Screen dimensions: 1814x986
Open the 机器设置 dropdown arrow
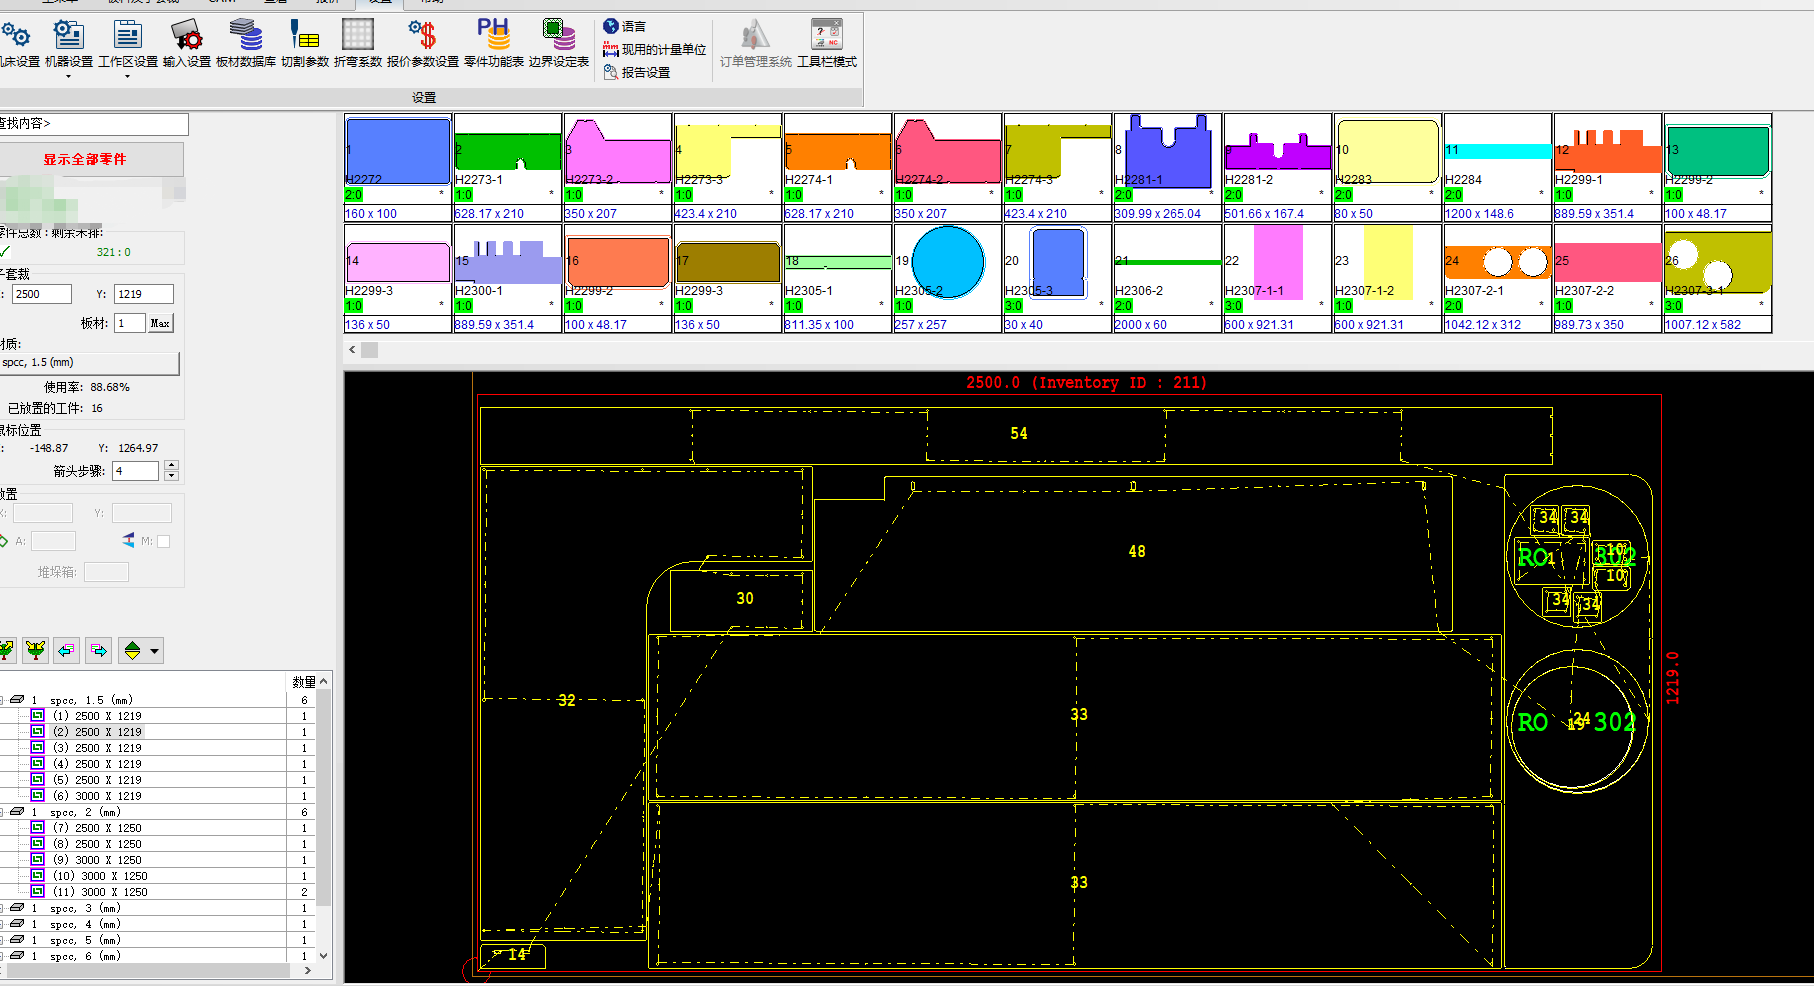[x=69, y=76]
